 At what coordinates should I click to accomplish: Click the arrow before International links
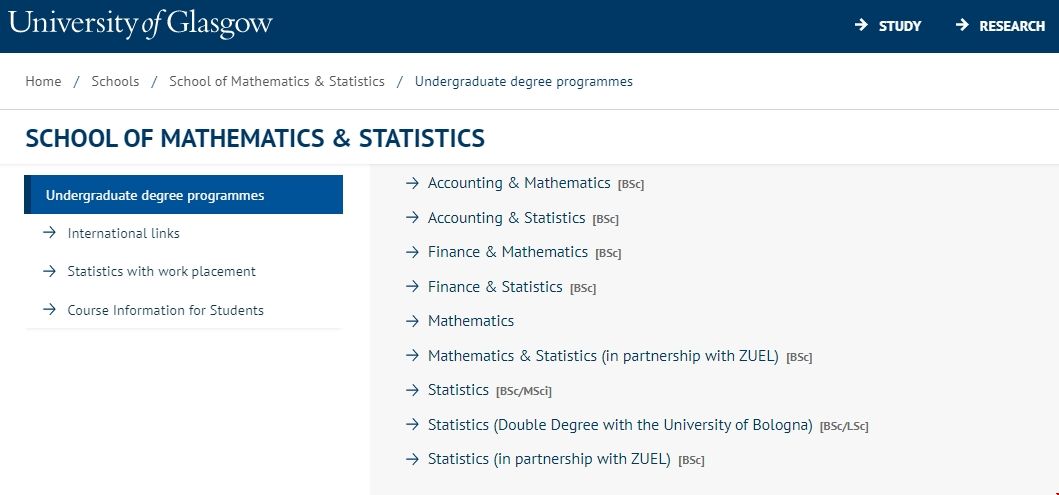(48, 233)
